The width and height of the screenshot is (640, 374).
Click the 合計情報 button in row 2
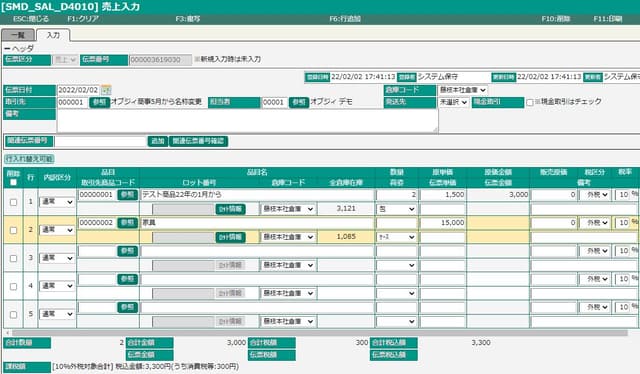(230, 237)
